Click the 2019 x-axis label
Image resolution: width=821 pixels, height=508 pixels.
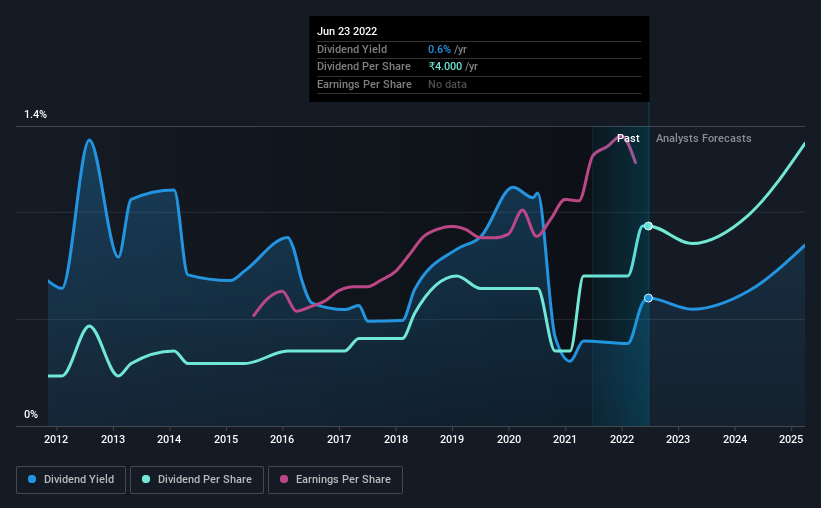click(452, 439)
